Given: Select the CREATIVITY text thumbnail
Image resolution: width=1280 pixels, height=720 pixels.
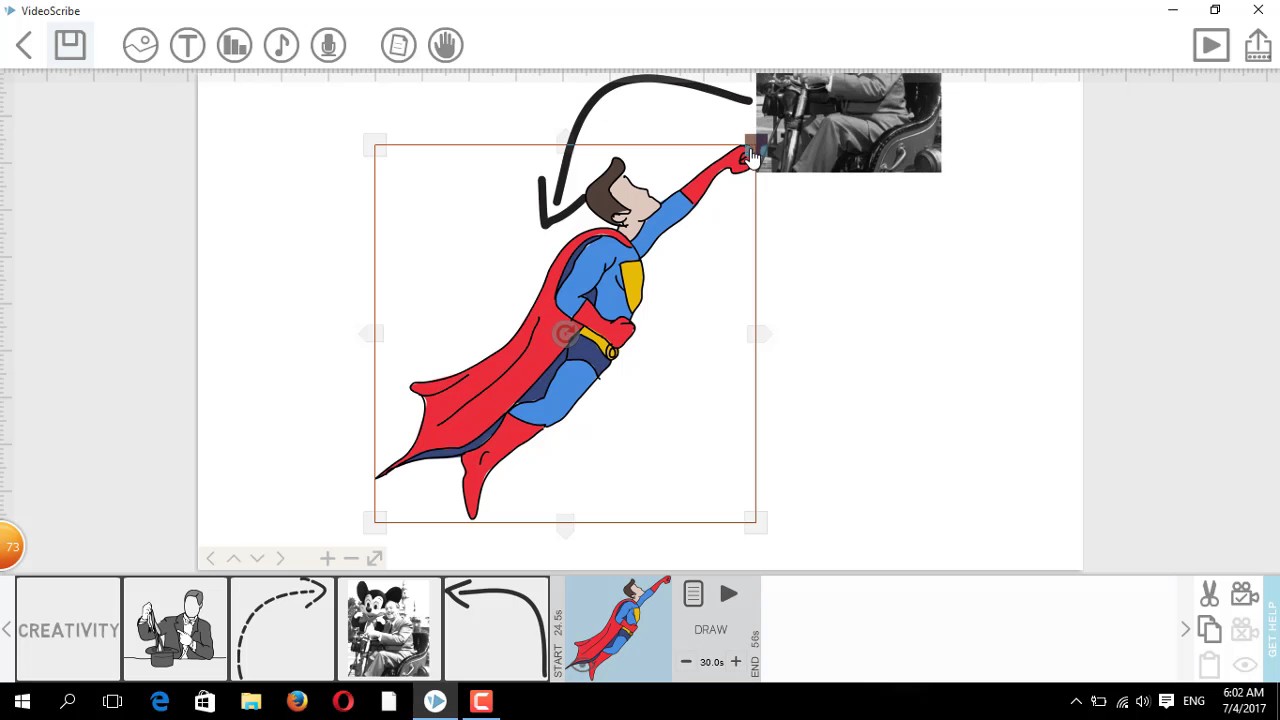Looking at the screenshot, I should pos(68,629).
